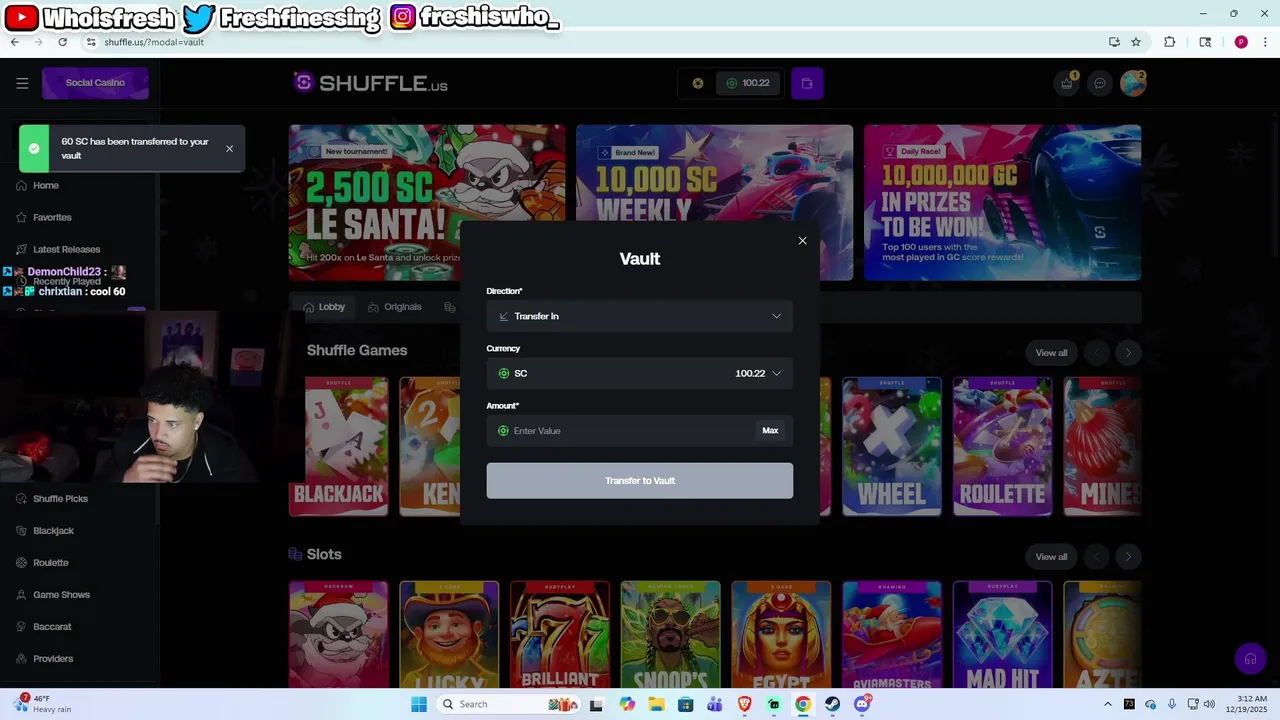Image resolution: width=1280 pixels, height=720 pixels.
Task: View all Slots
Action: click(x=1051, y=557)
